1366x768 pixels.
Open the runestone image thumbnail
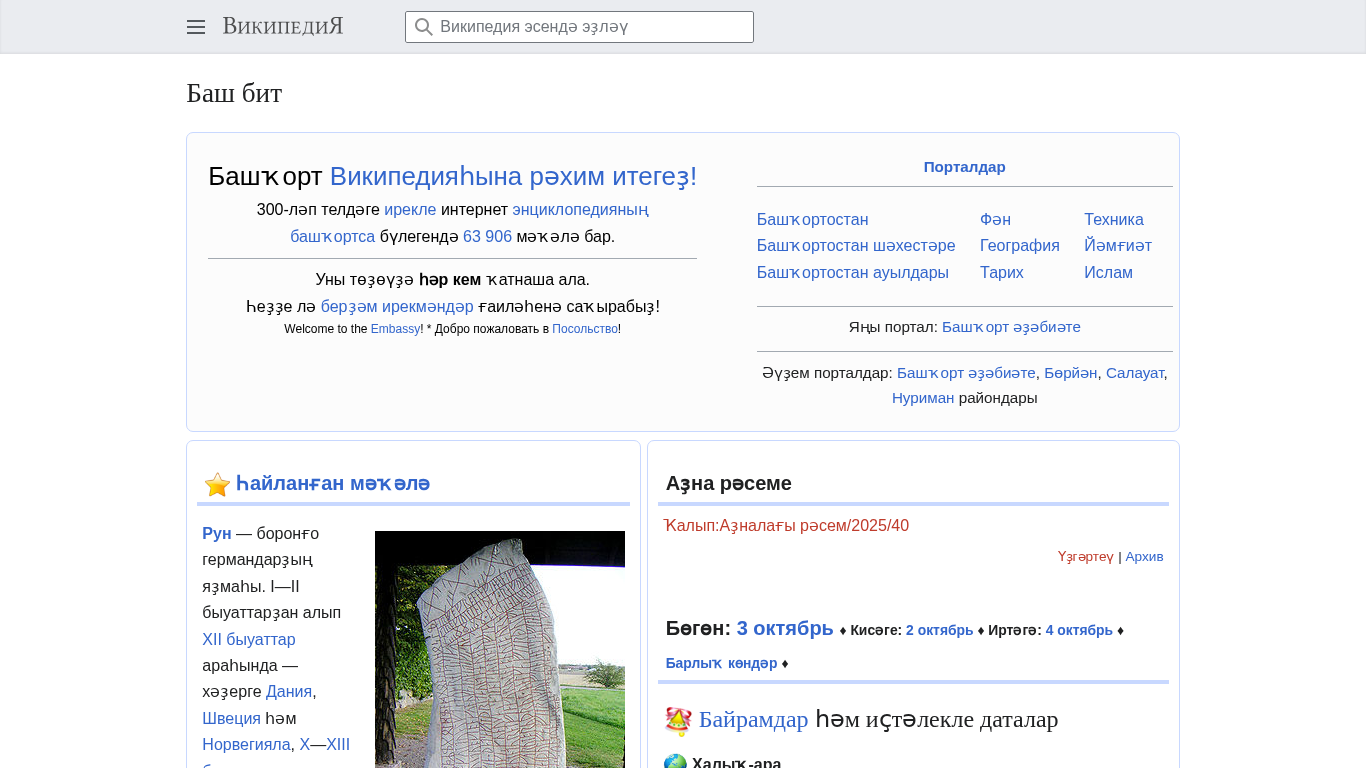(499, 650)
